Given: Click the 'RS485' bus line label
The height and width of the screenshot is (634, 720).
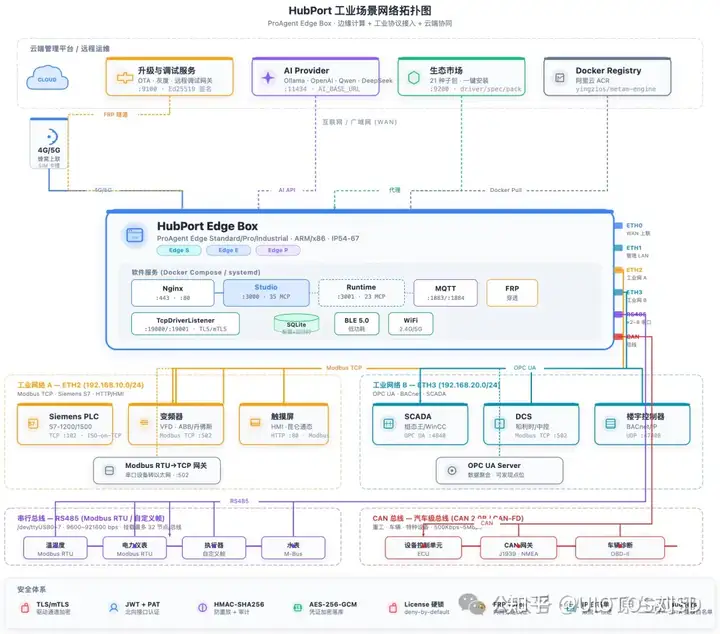Looking at the screenshot, I should point(239,501).
